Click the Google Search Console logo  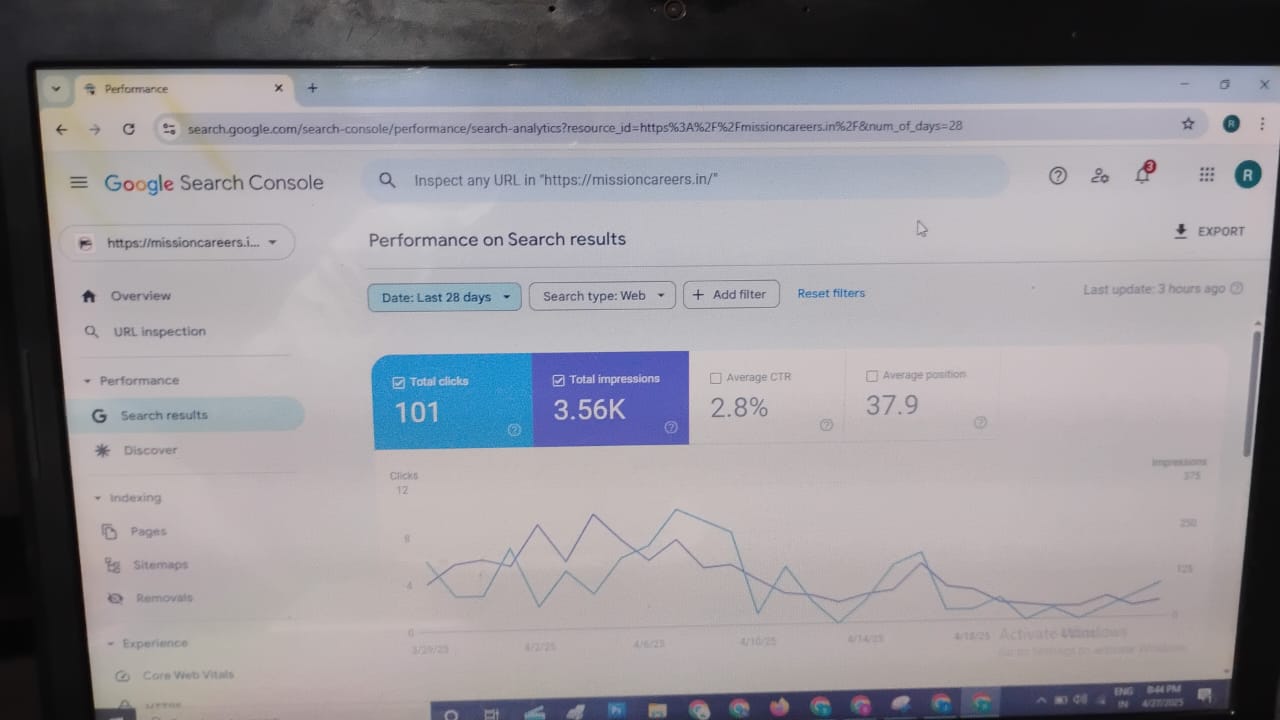point(214,183)
